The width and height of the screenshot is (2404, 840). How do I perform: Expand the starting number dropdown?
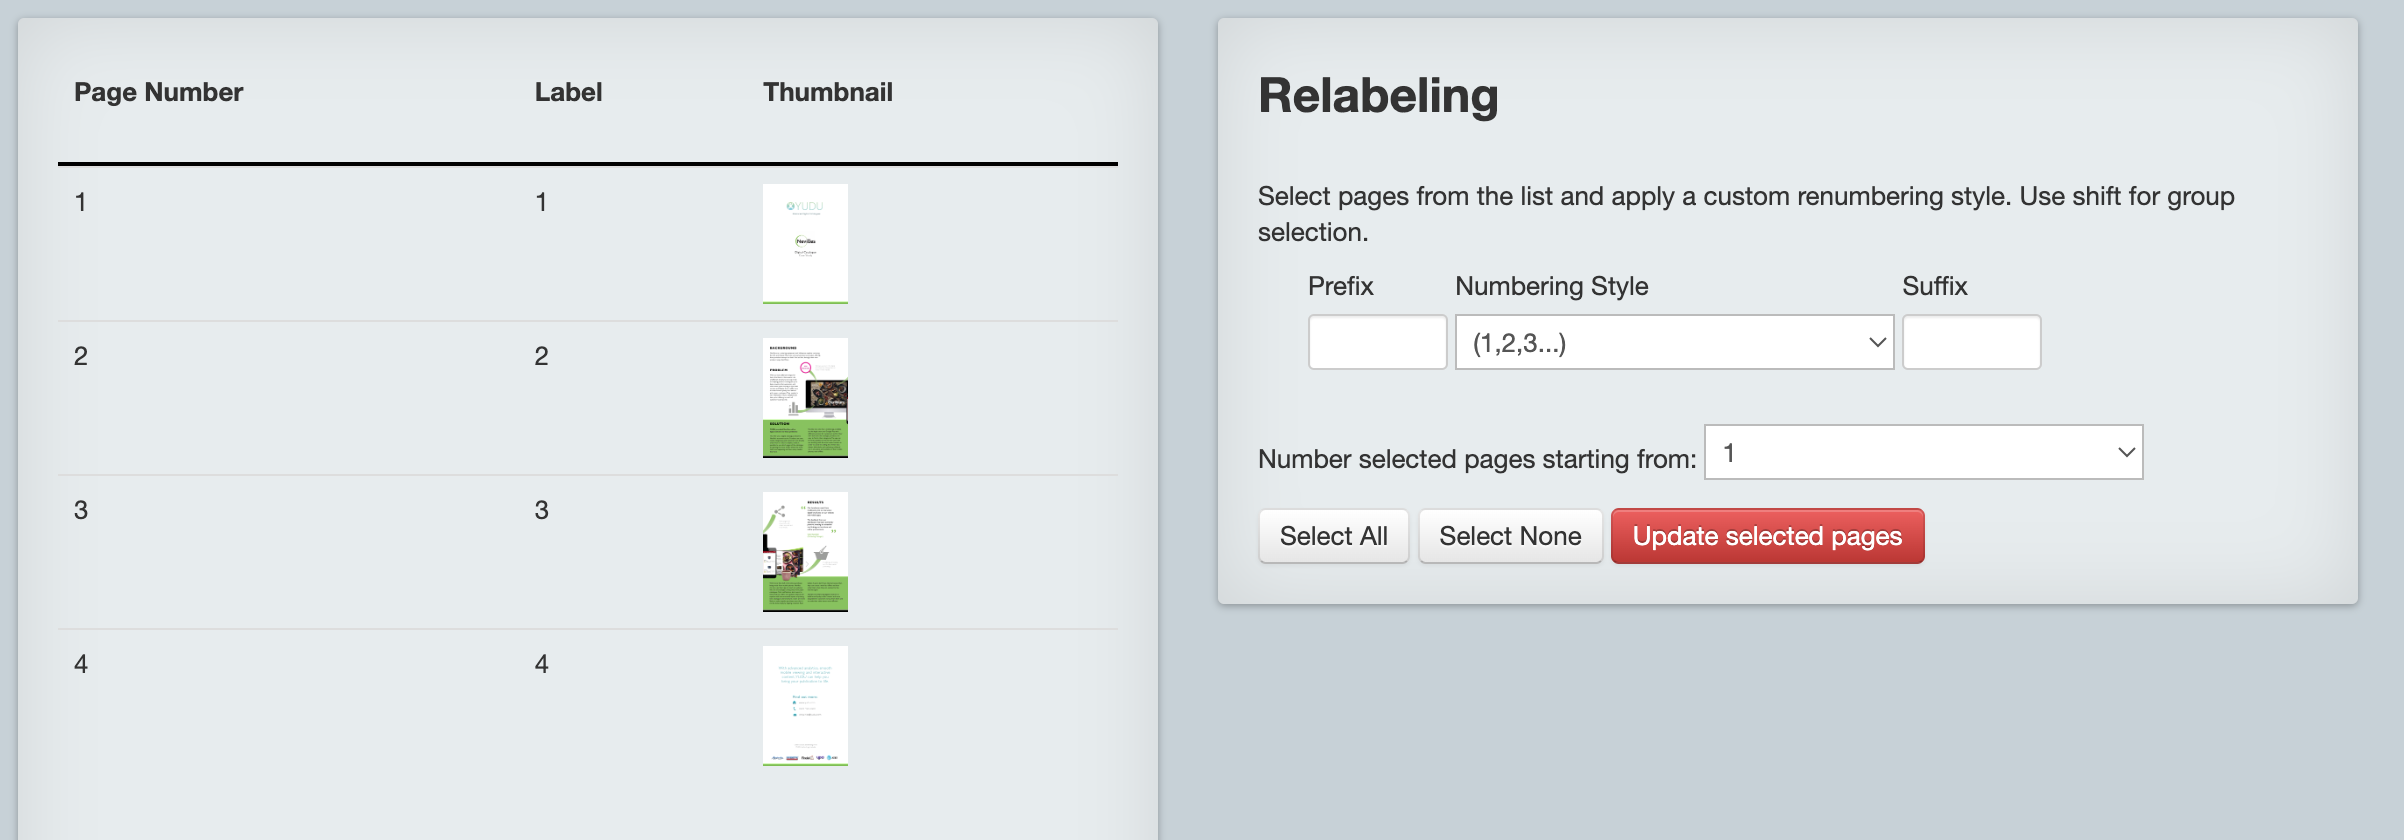pos(1923,452)
